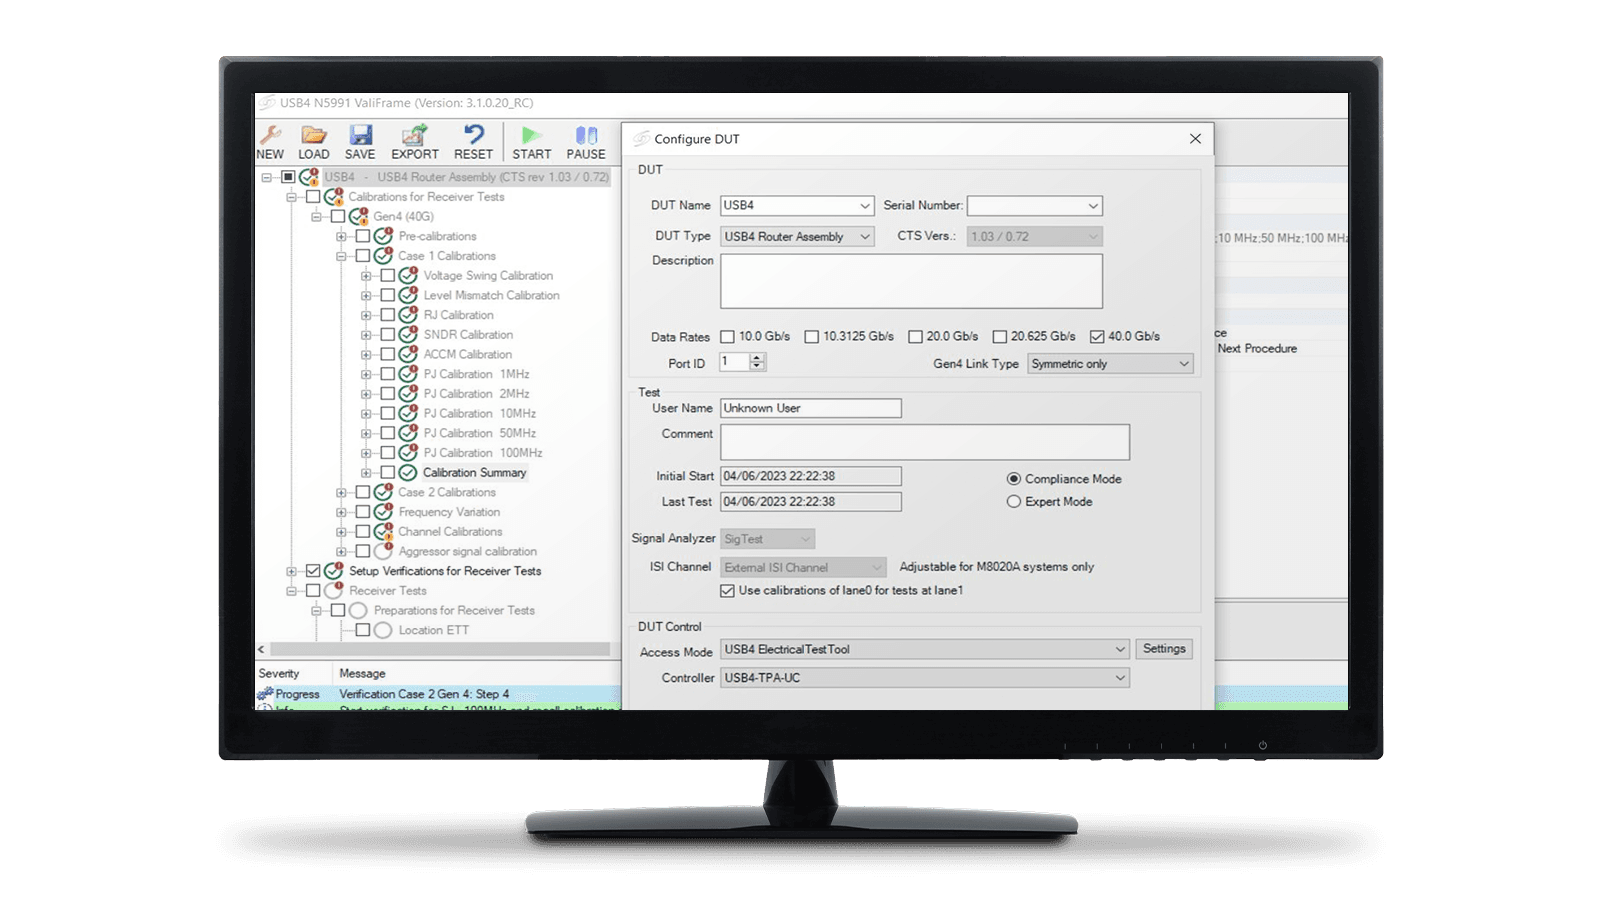Click the status clock icon beside RJ Calibration
This screenshot has height=900, width=1600.
(406, 314)
